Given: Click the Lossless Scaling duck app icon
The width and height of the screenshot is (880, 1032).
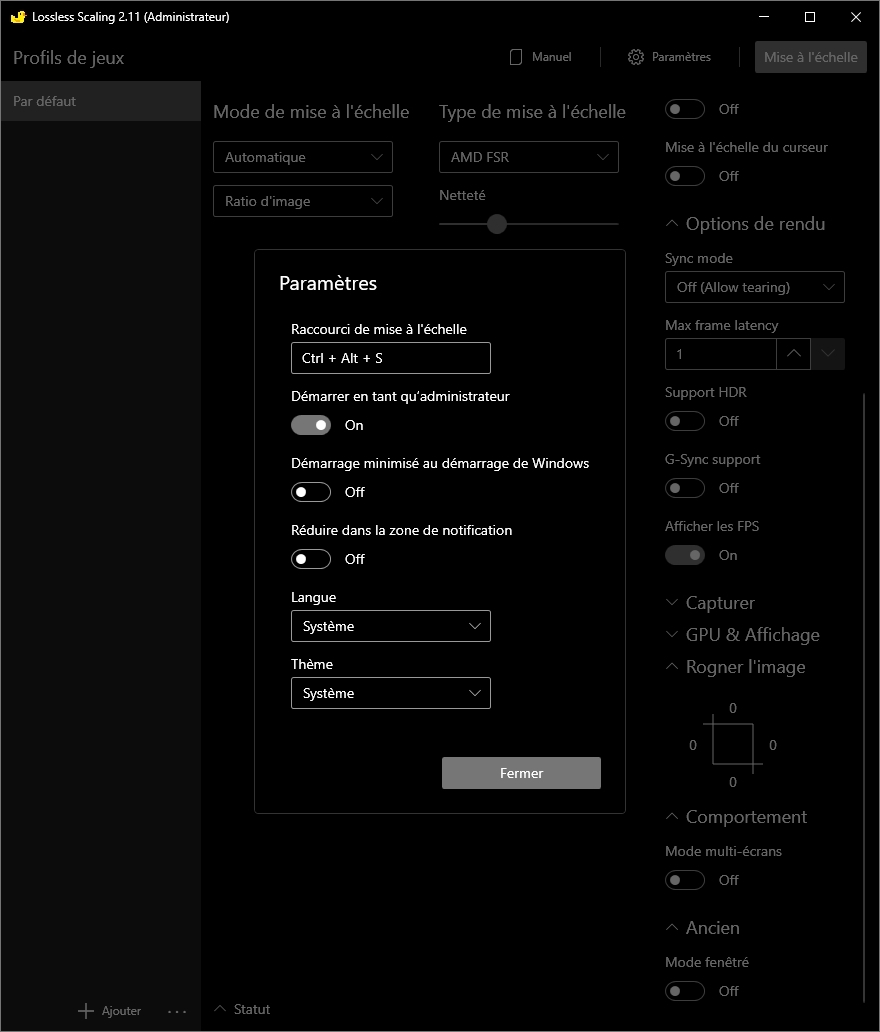Looking at the screenshot, I should pos(18,16).
